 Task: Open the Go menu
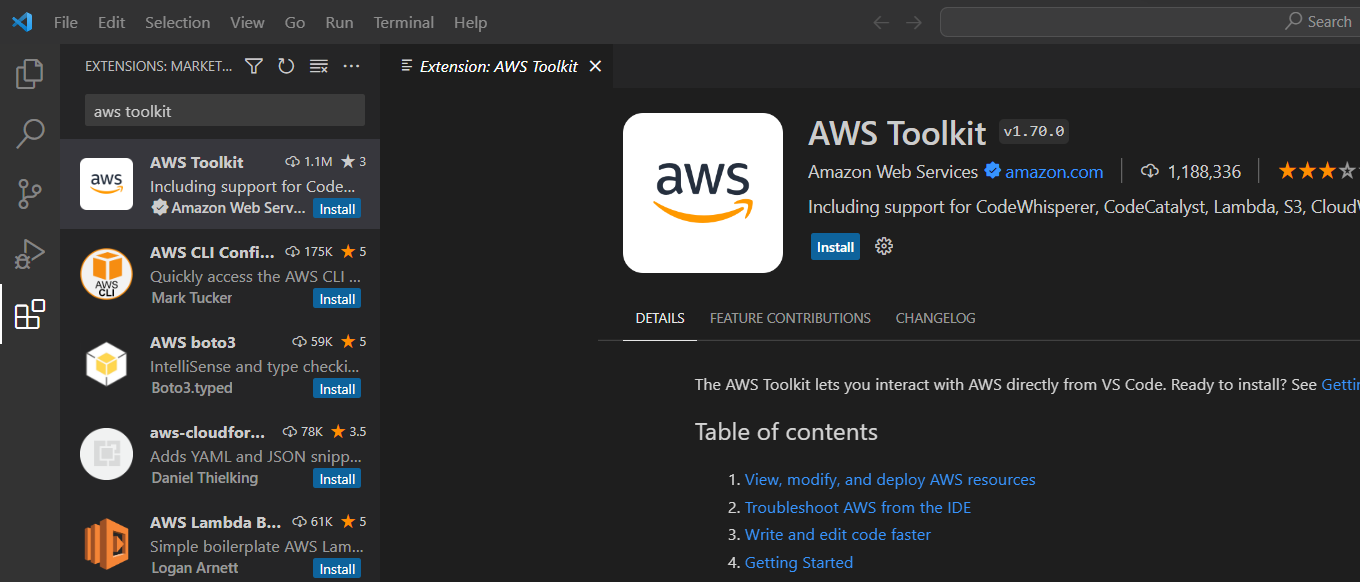click(295, 22)
